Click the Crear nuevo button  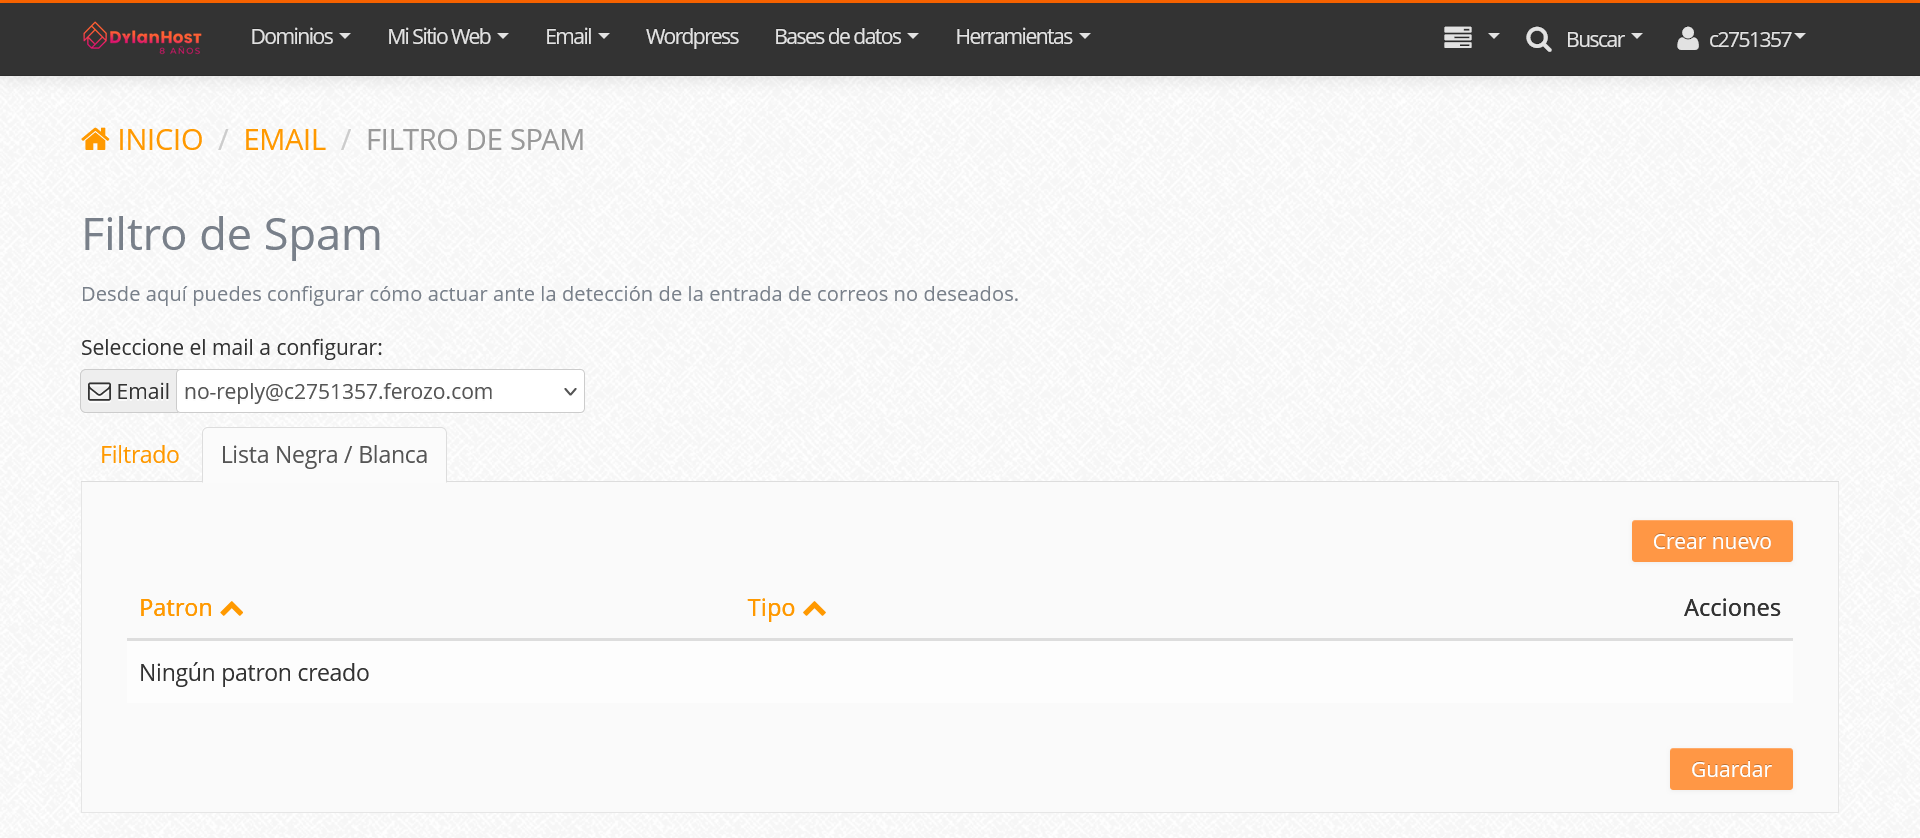tap(1712, 541)
